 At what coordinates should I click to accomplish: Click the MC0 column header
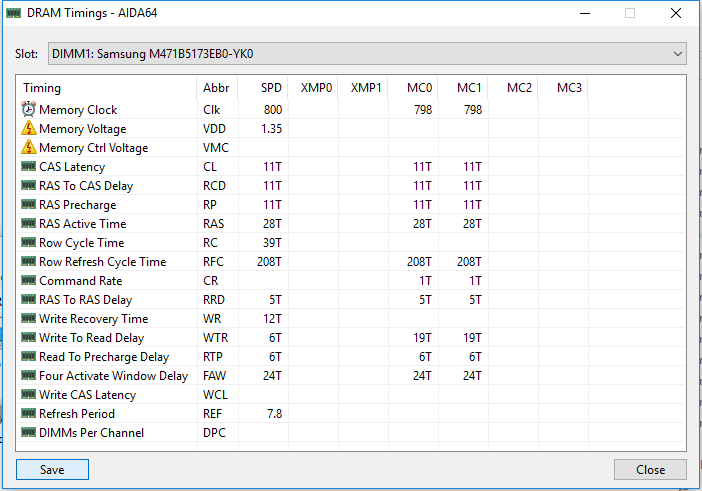(x=419, y=88)
